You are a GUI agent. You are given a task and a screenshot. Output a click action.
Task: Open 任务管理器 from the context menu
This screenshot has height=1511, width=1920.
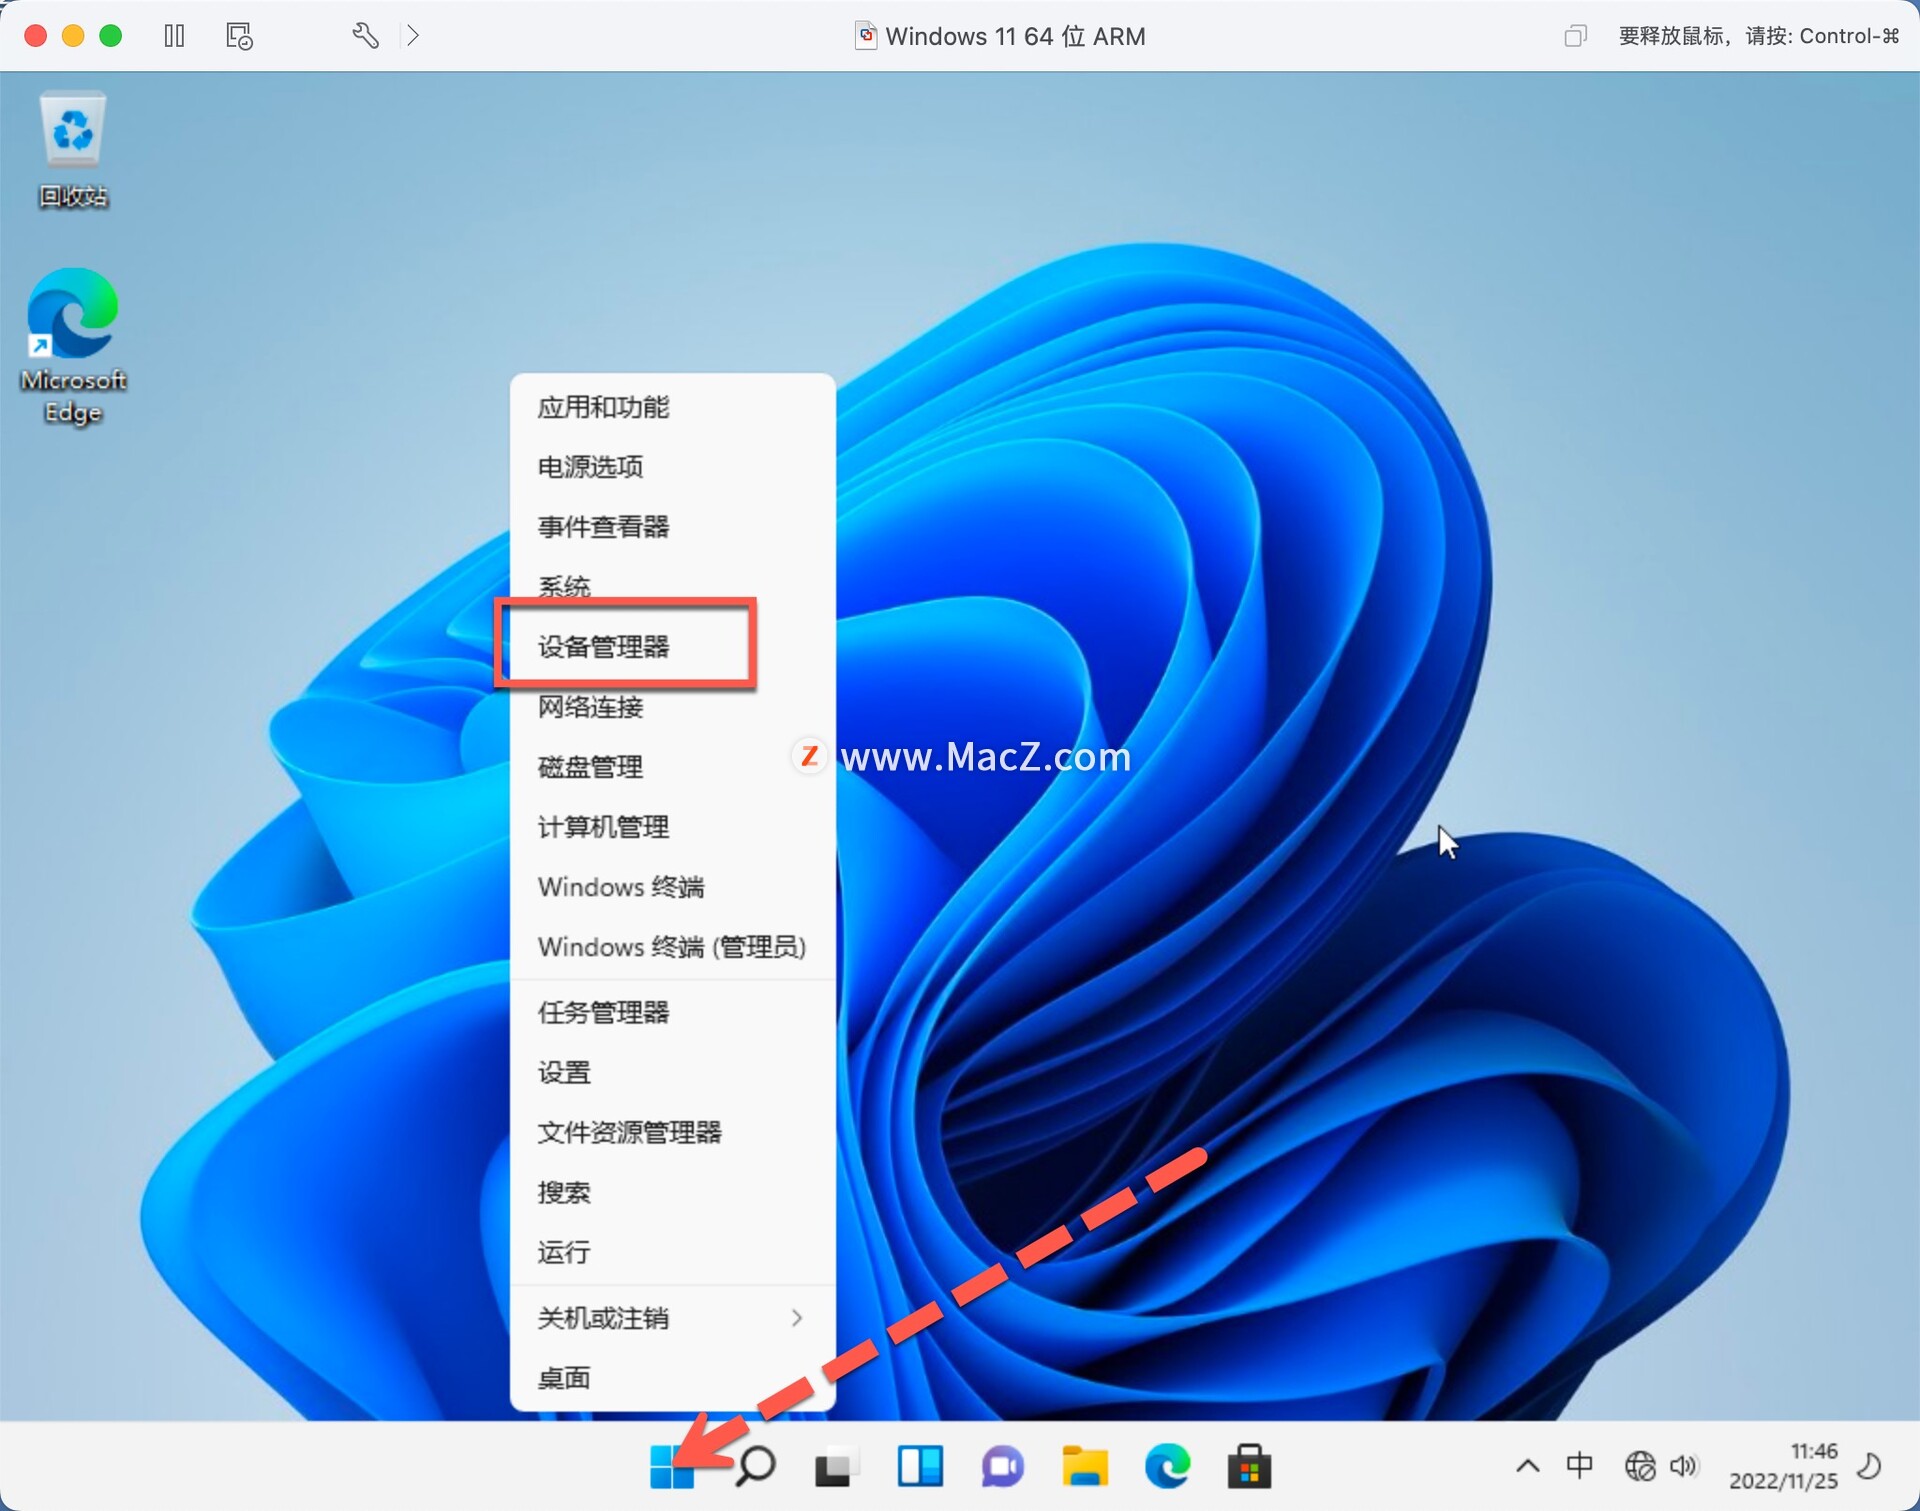pos(604,1012)
